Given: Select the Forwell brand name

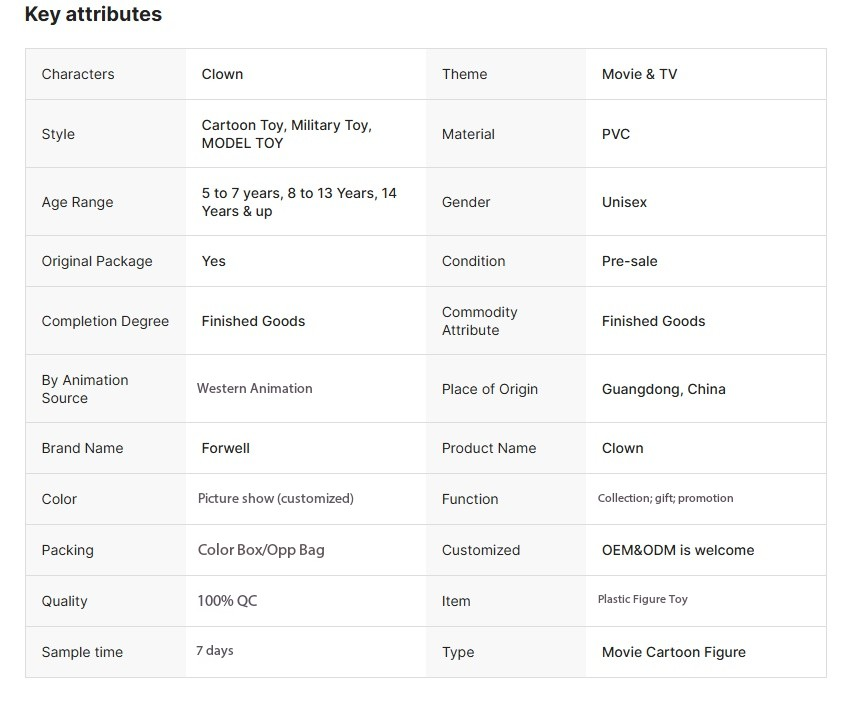Looking at the screenshot, I should click(225, 448).
